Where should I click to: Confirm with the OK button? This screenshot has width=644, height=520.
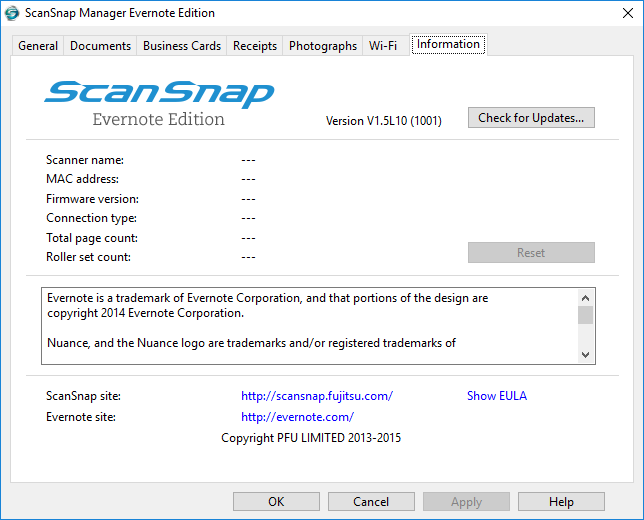[276, 502]
